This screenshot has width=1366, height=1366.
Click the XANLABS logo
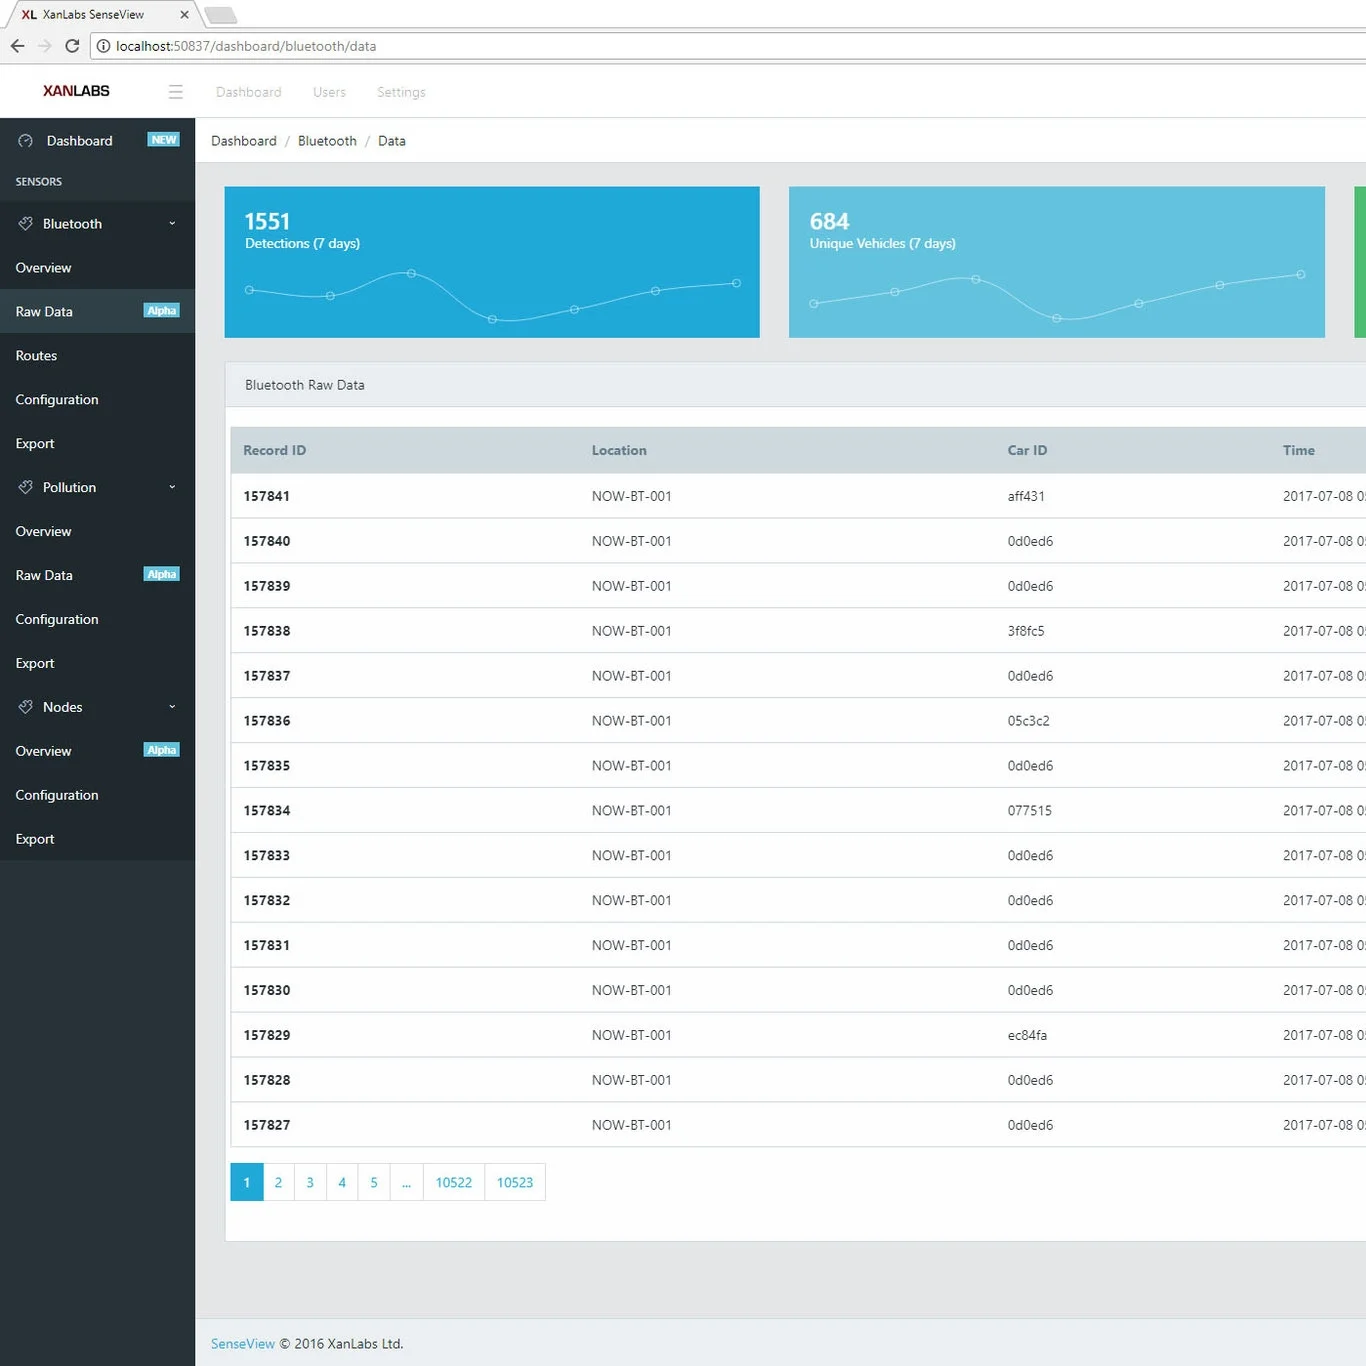pyautogui.click(x=76, y=91)
